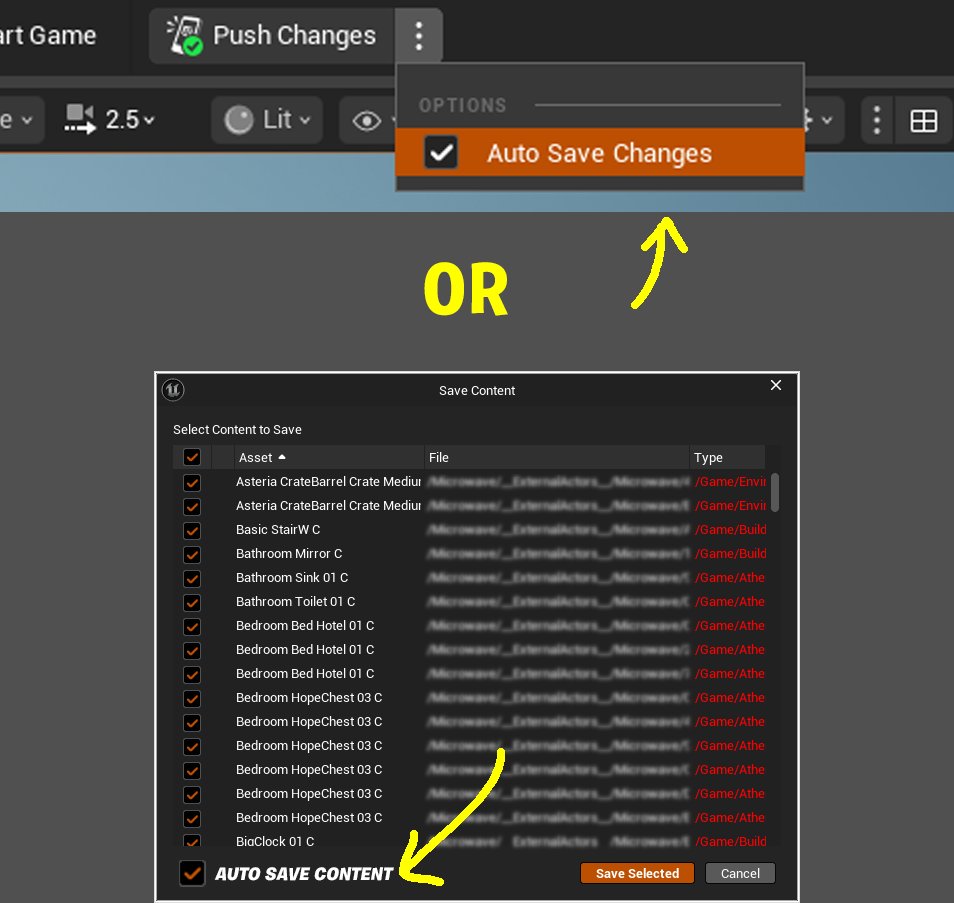Close the Save Content dialog
This screenshot has height=903, width=954.
[x=776, y=385]
